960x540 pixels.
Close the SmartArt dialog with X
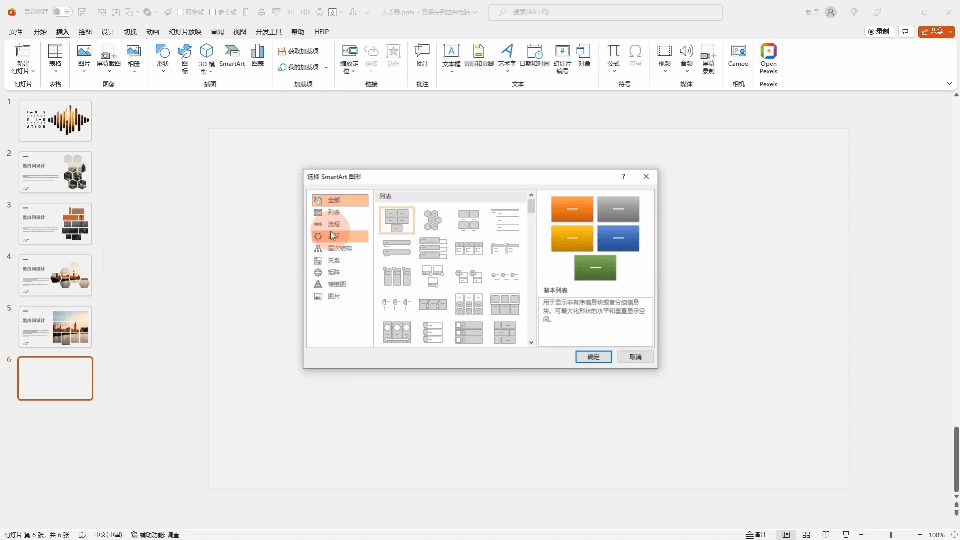pyautogui.click(x=646, y=176)
